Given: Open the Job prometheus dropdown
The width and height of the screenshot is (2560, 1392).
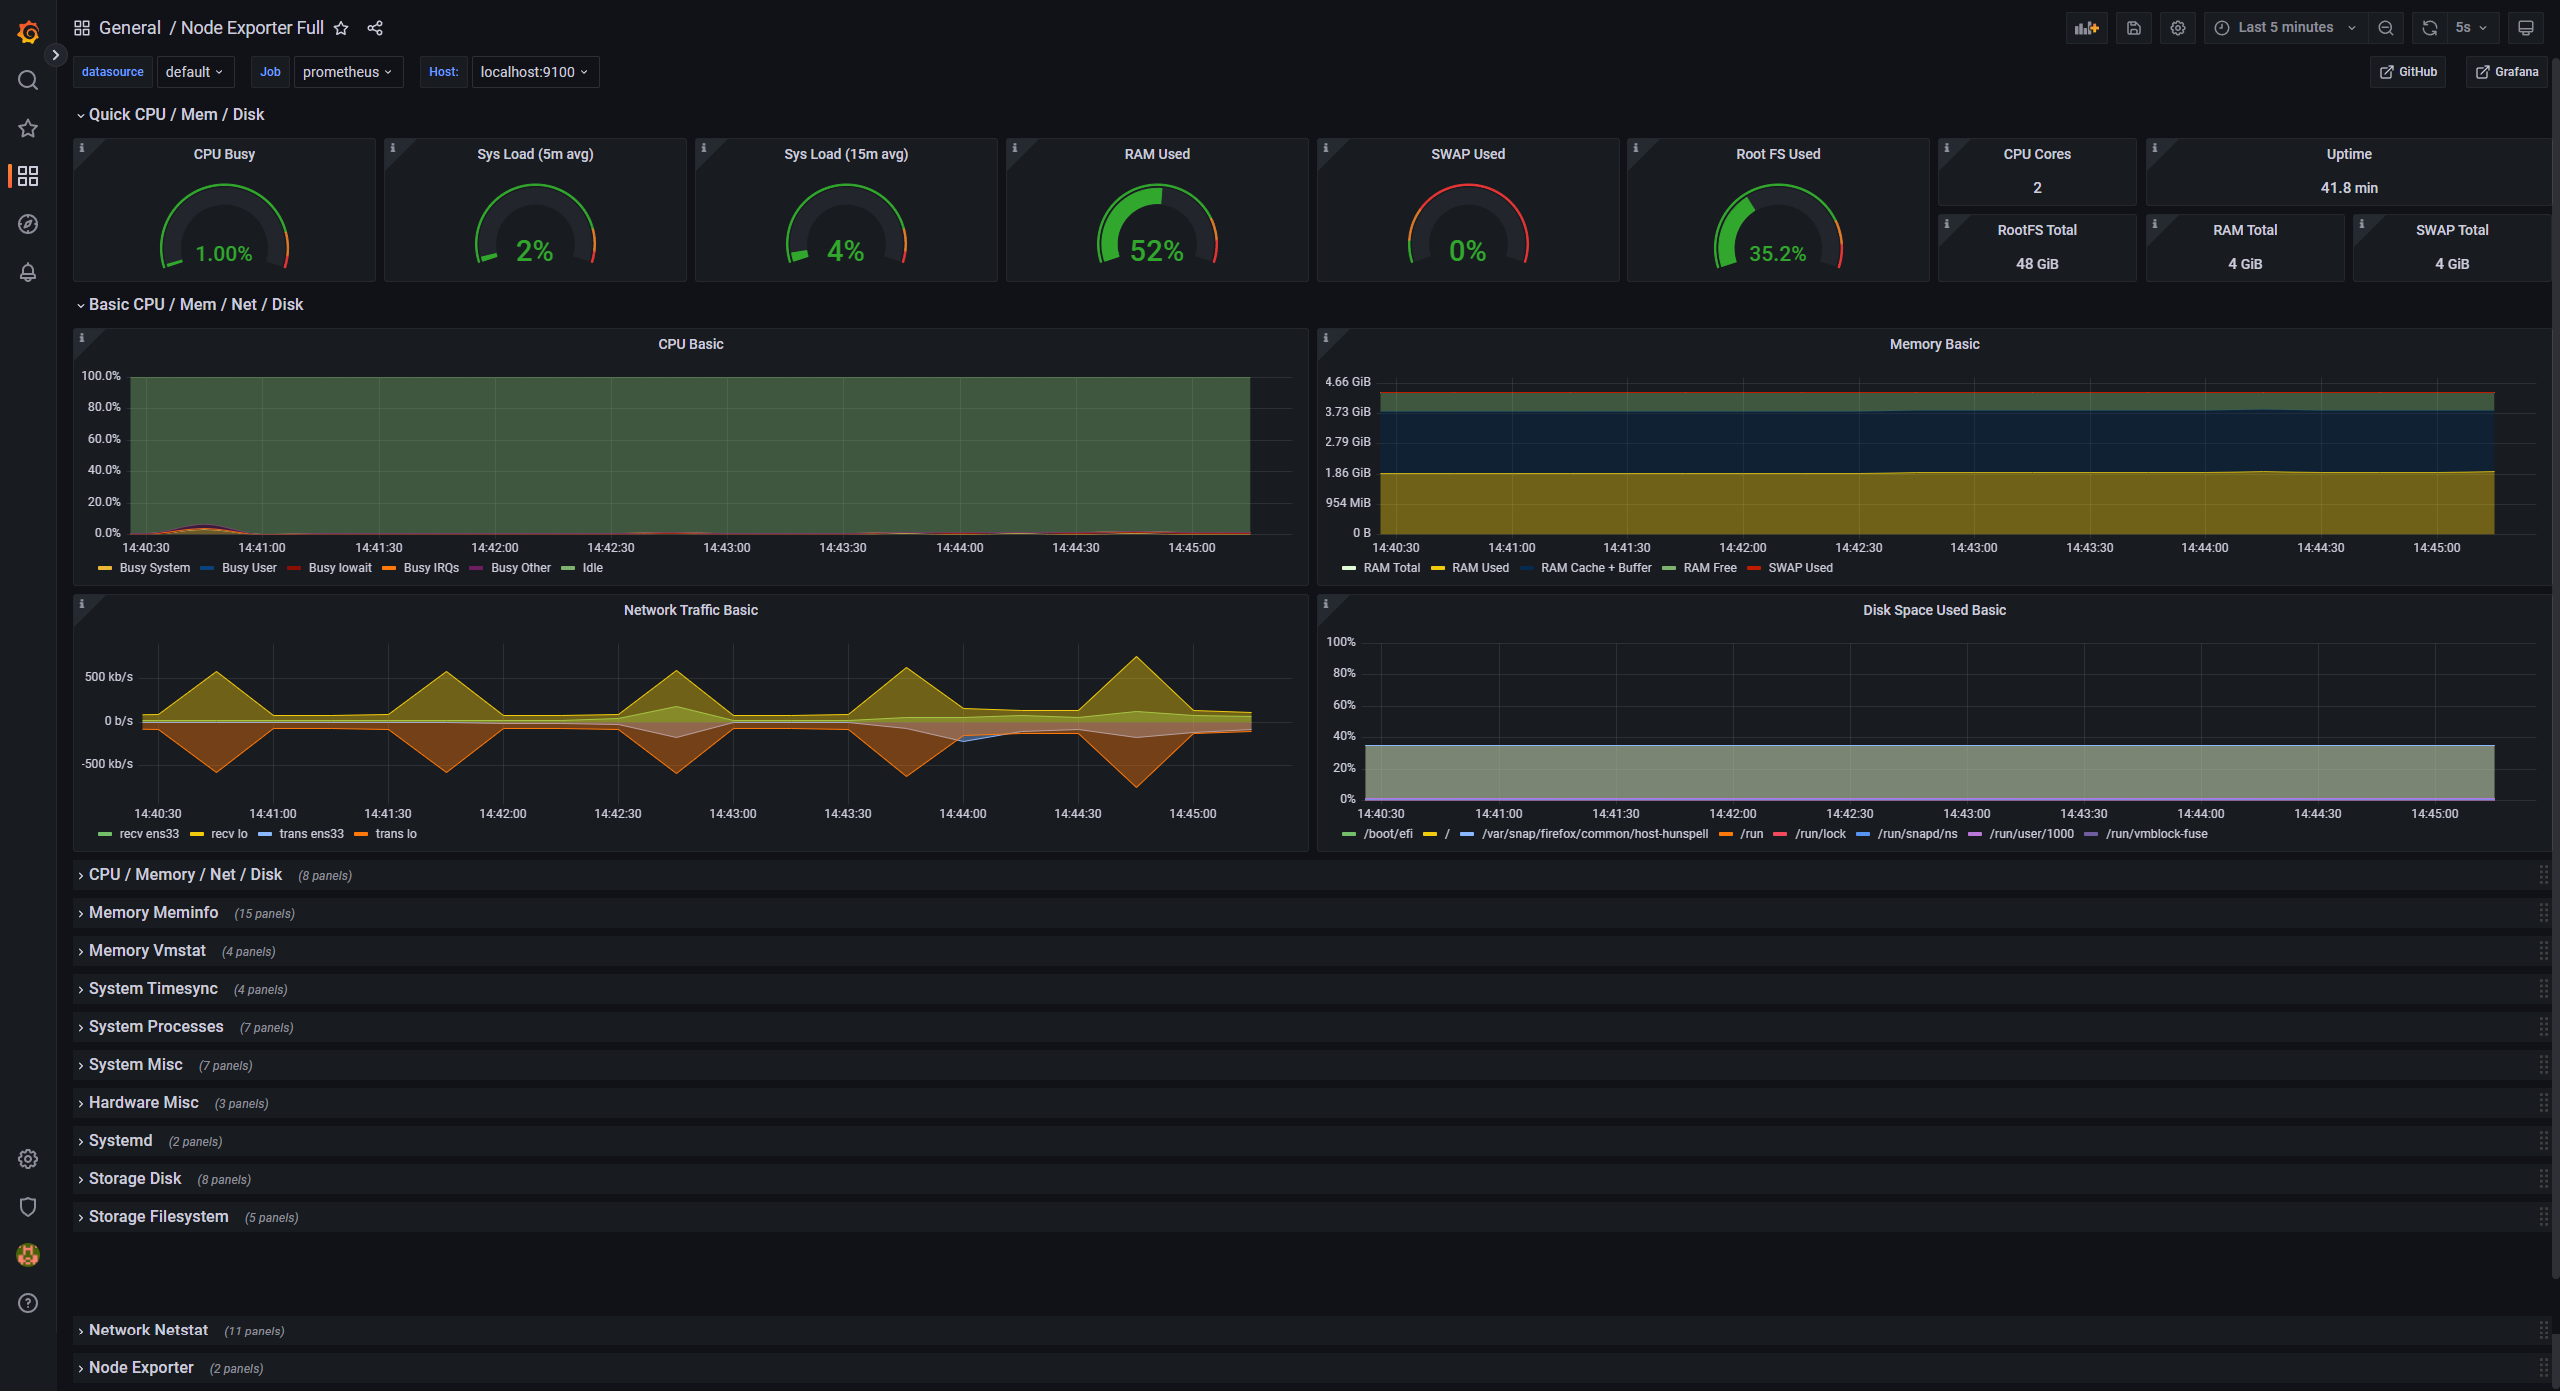Looking at the screenshot, I should pos(348,72).
